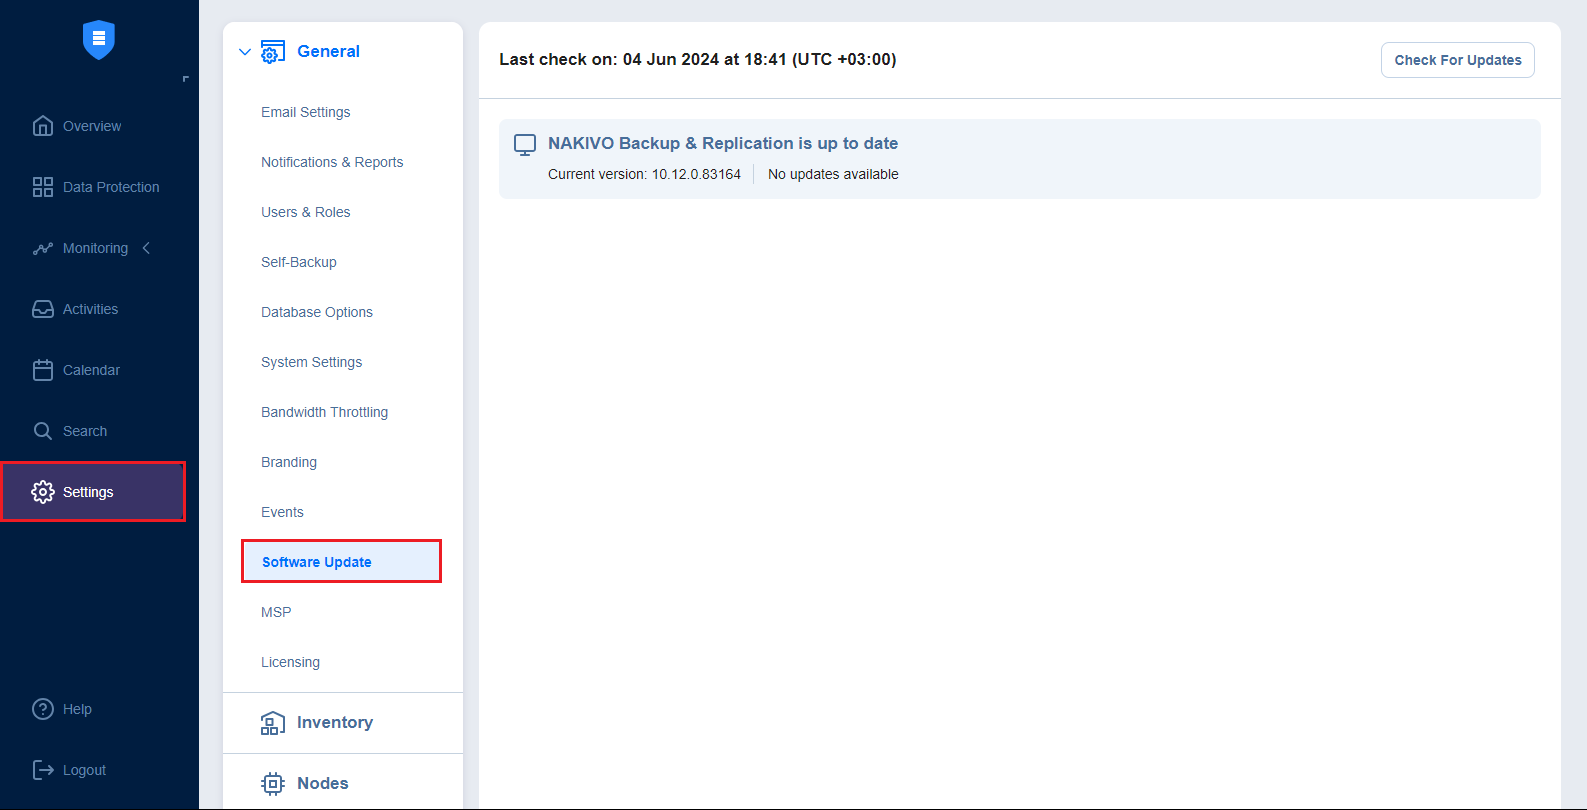Viewport: 1587px width, 810px height.
Task: Click the NAKIVO up to date heading
Action: [x=722, y=143]
